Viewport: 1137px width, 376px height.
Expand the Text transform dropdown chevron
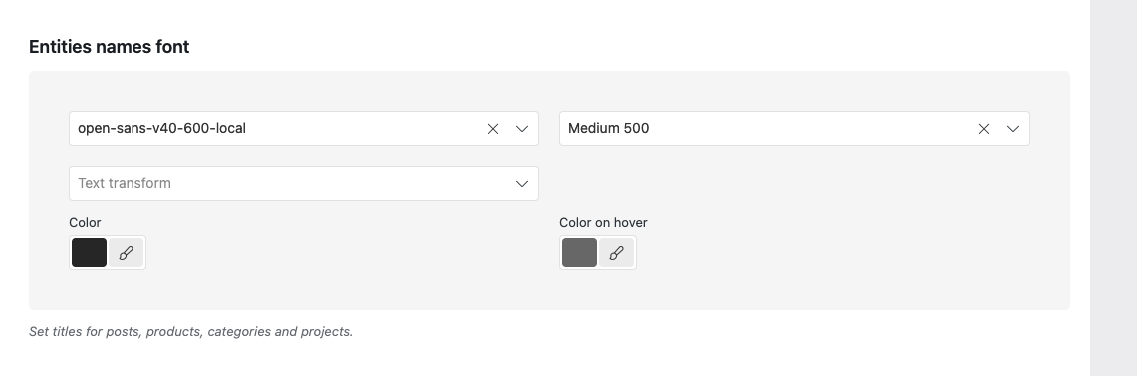coord(521,184)
